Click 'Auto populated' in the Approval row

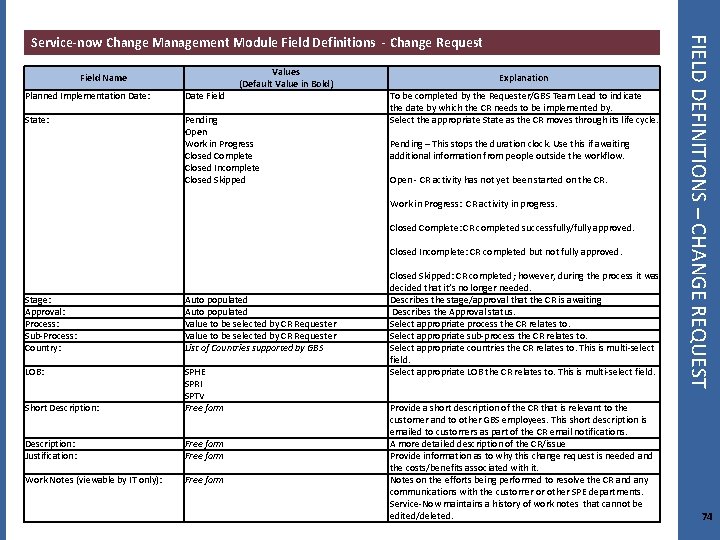(x=216, y=312)
